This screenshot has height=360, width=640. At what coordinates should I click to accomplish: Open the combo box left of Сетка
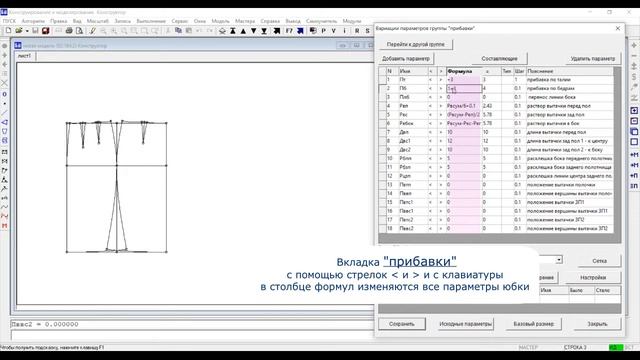[559, 260]
